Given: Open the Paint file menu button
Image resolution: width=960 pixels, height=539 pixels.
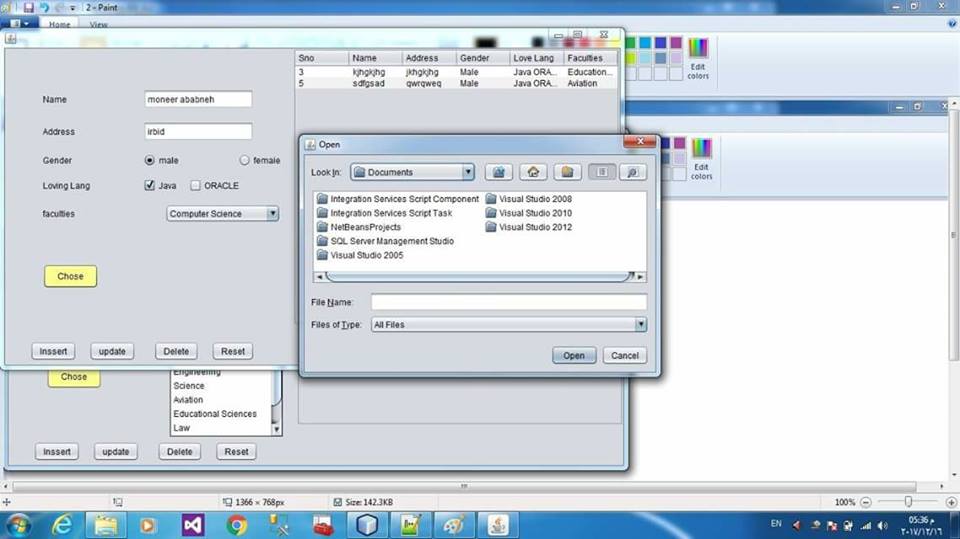Looking at the screenshot, I should pos(19,24).
